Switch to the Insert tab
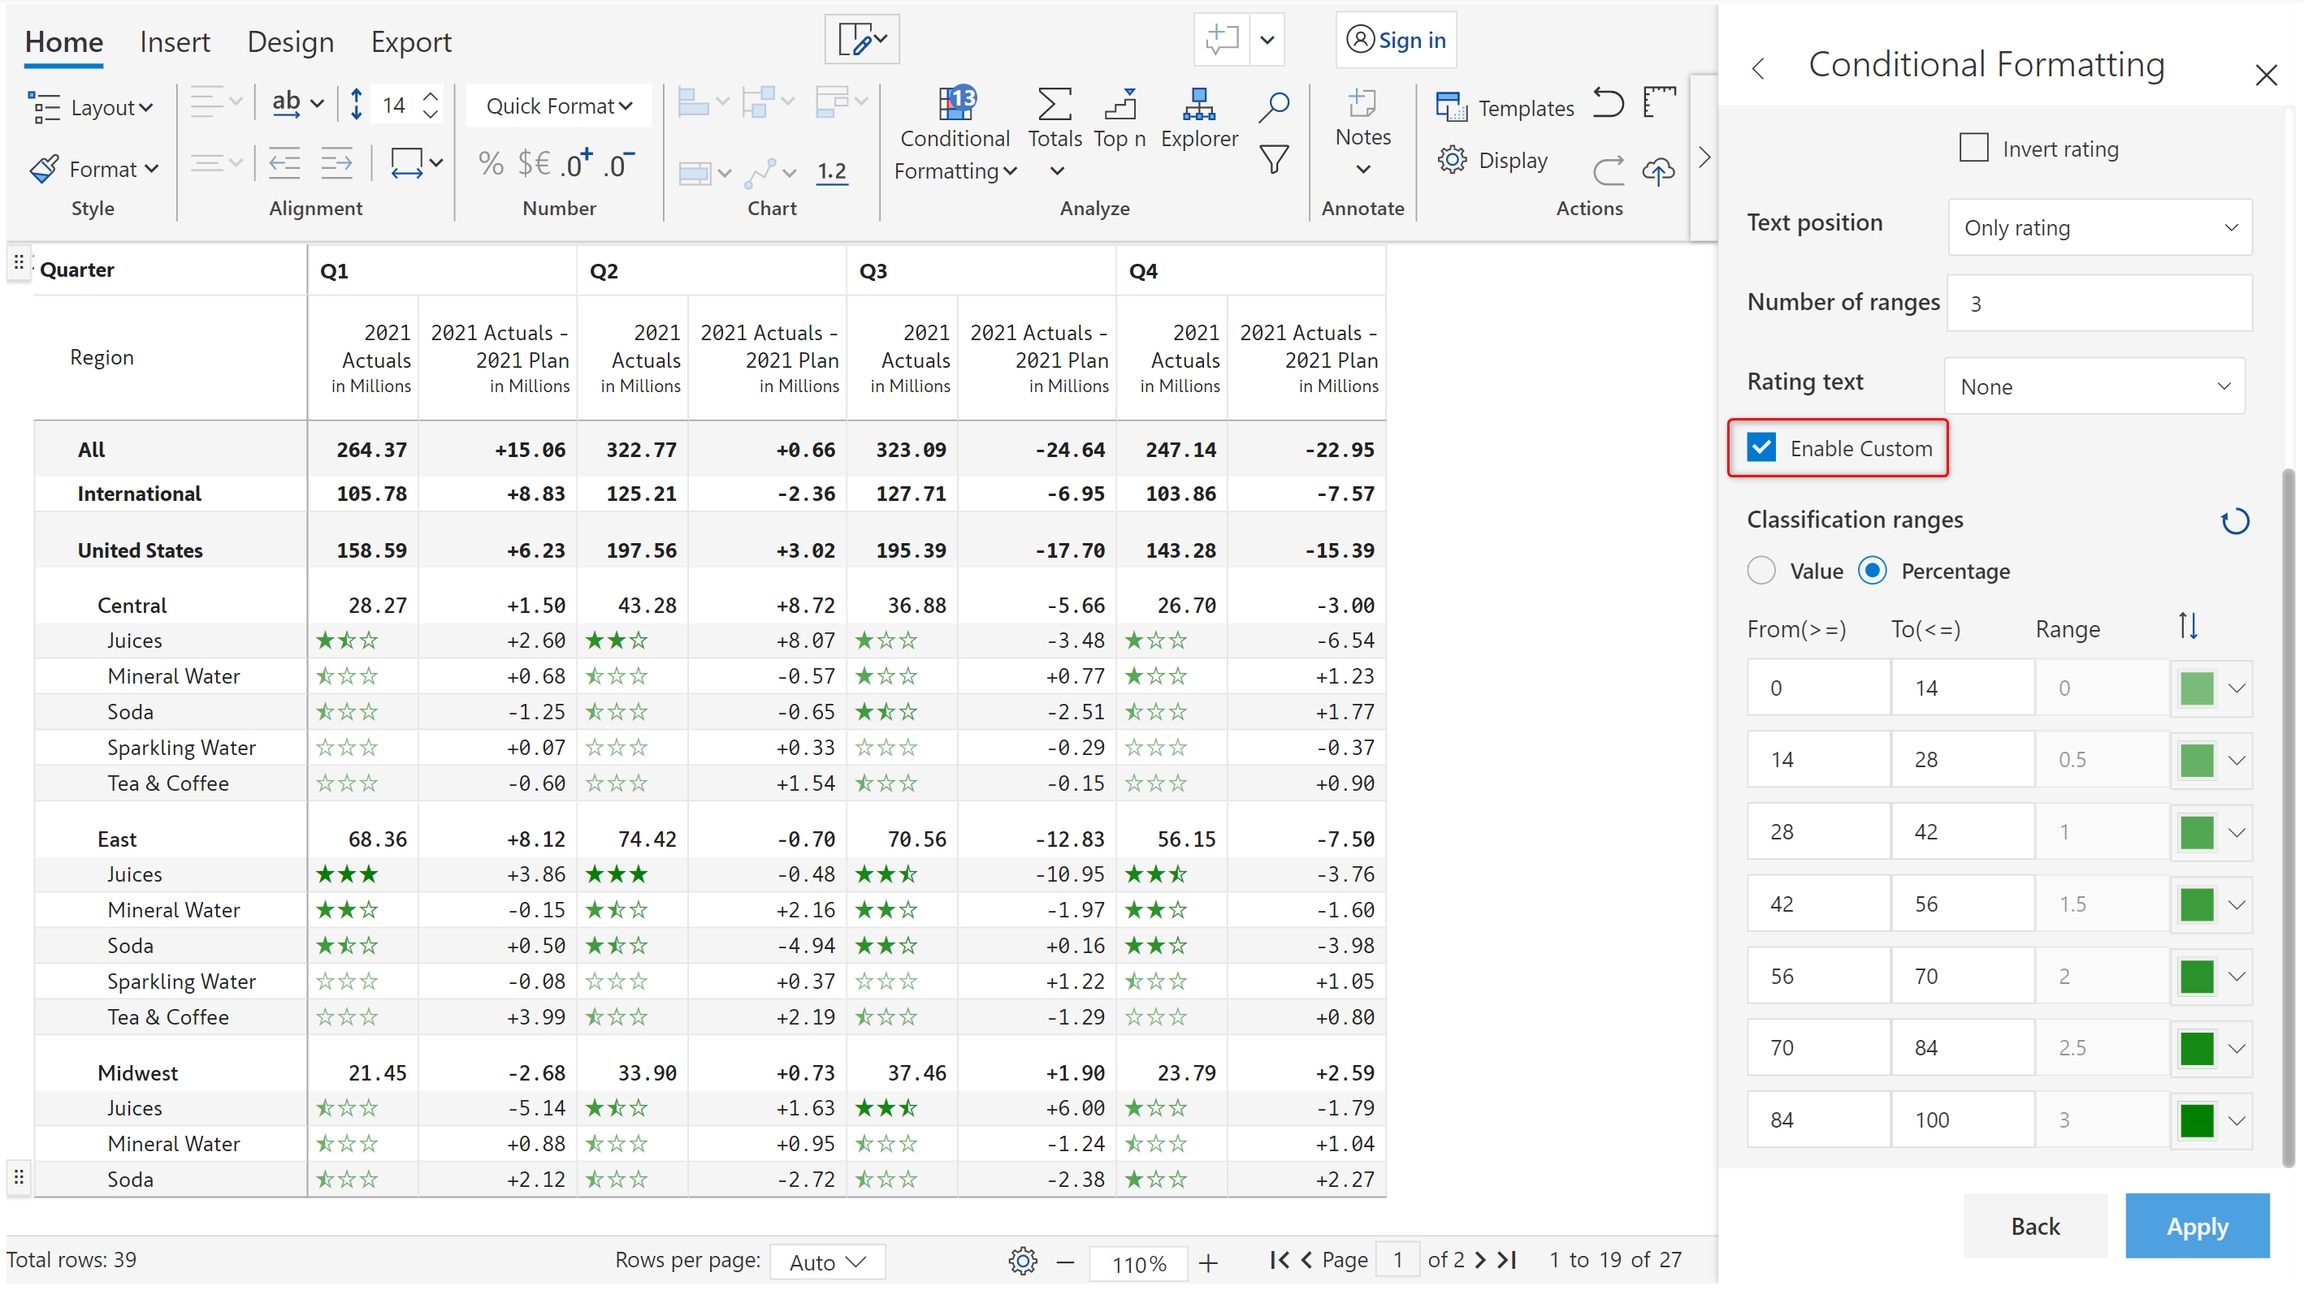2304x1290 pixels. [175, 42]
